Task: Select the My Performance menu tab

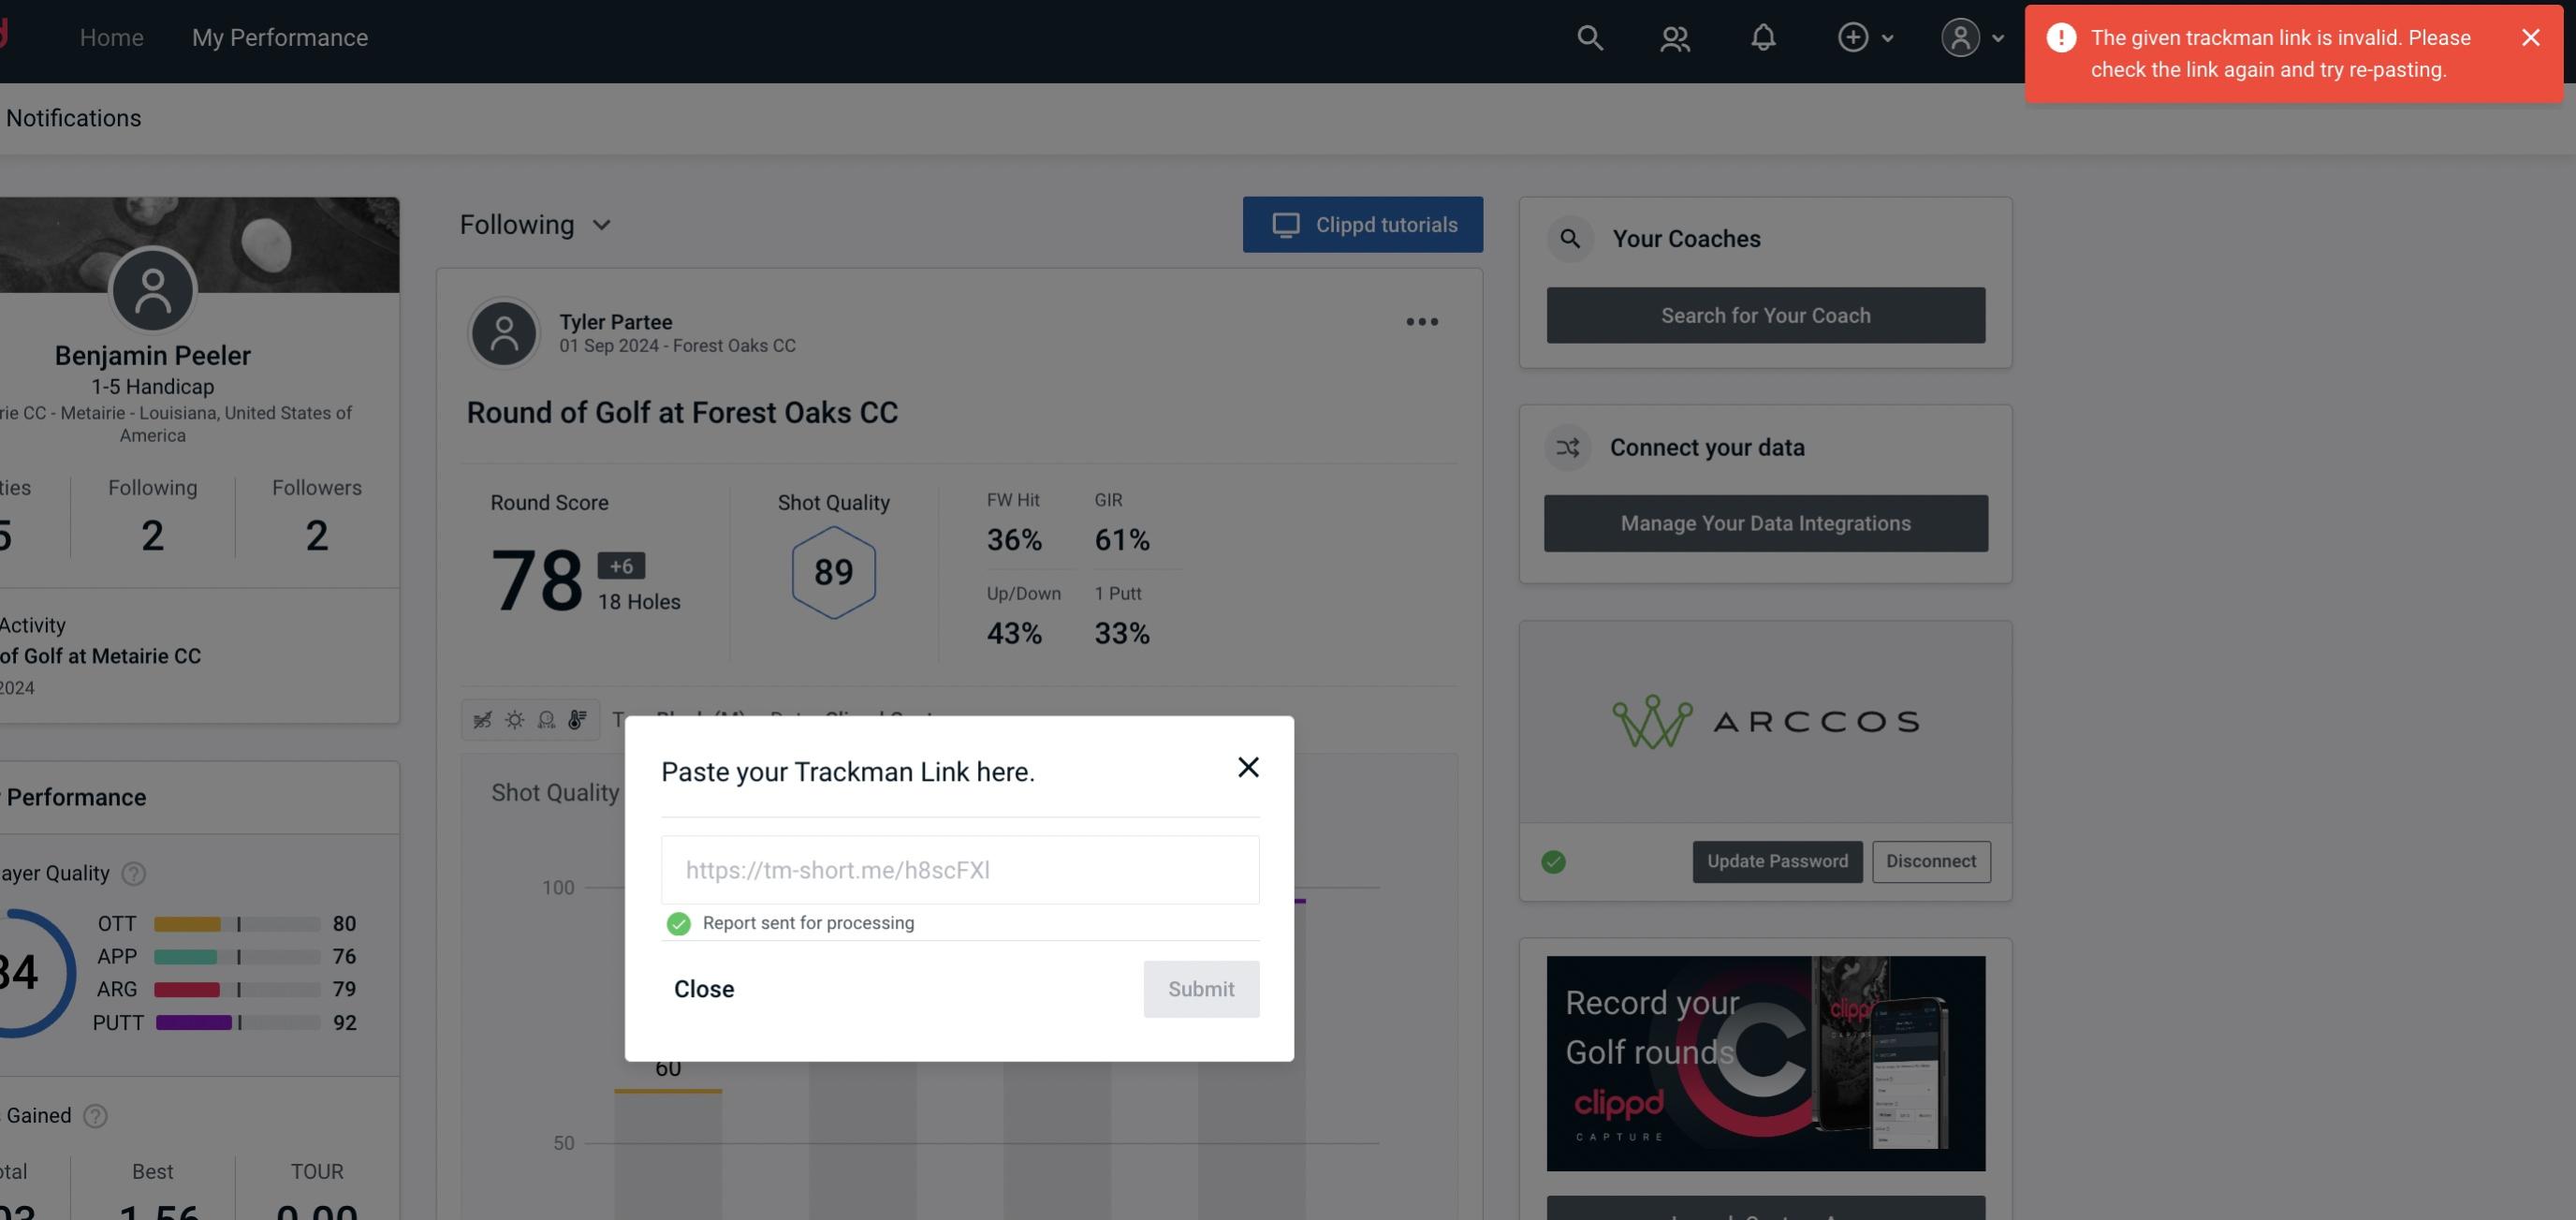Action: pyautogui.click(x=279, y=37)
